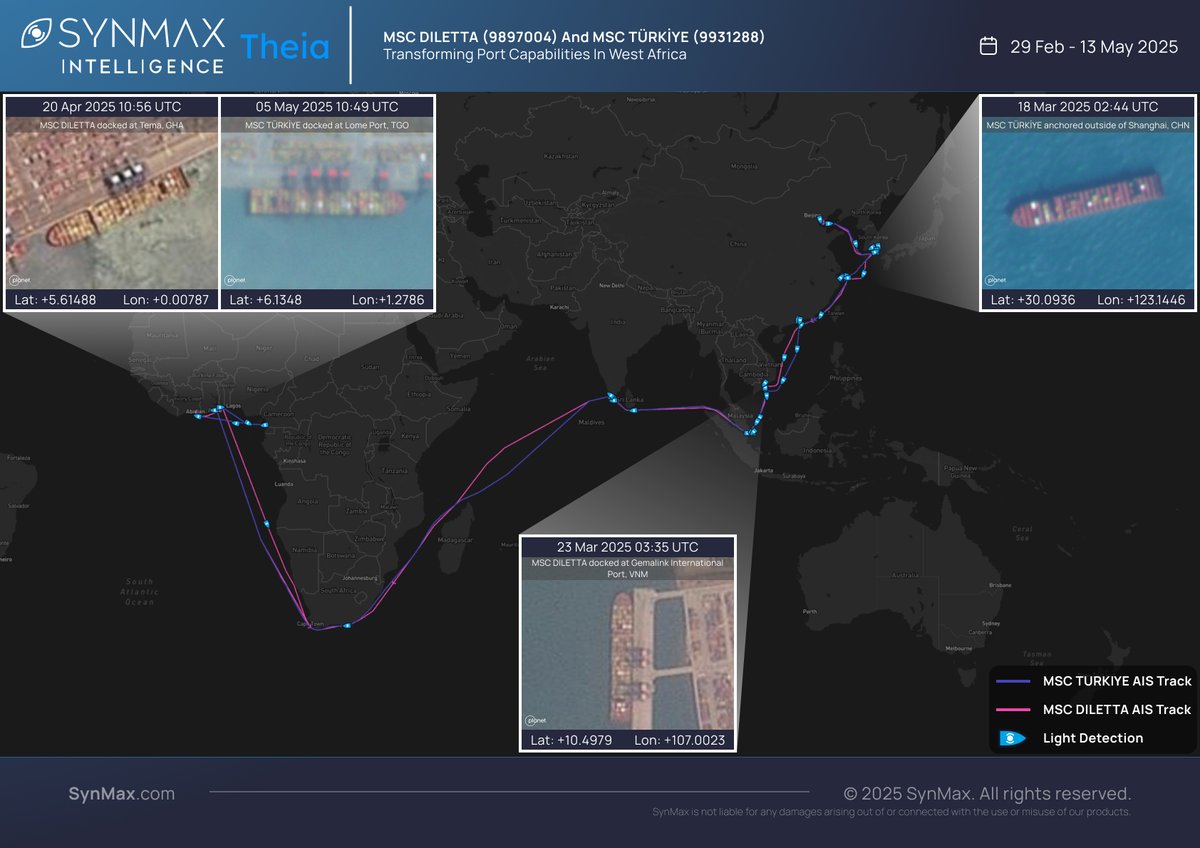Click the 'Melbourne' city label

[x=959, y=649]
